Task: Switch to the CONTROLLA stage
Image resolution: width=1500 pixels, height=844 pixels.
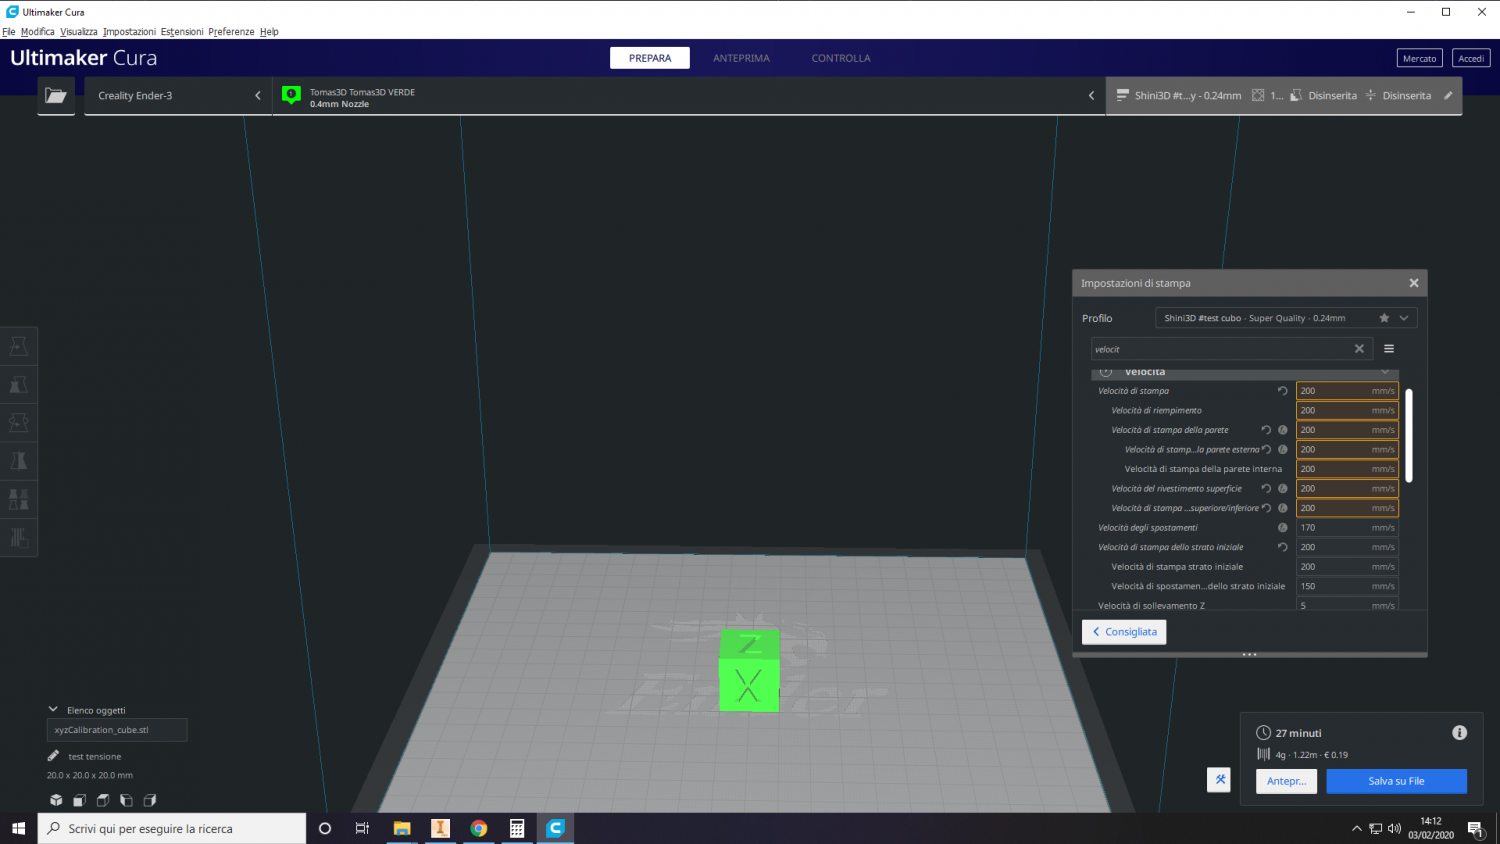Action: [x=841, y=58]
